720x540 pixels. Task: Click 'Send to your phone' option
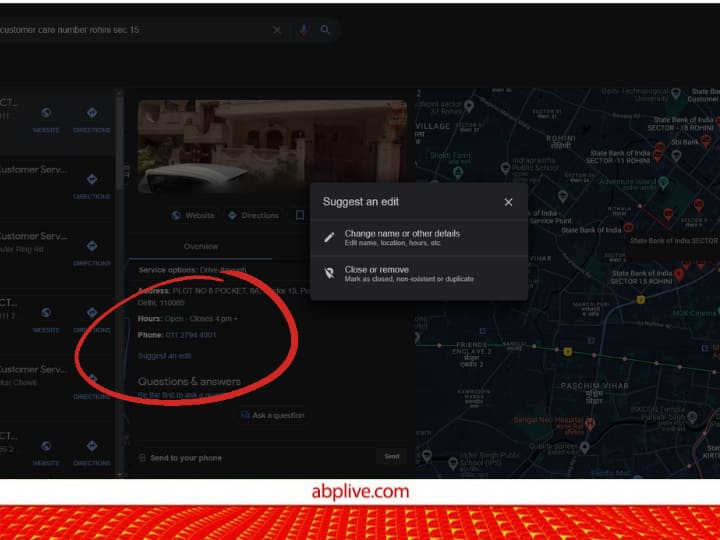186,458
